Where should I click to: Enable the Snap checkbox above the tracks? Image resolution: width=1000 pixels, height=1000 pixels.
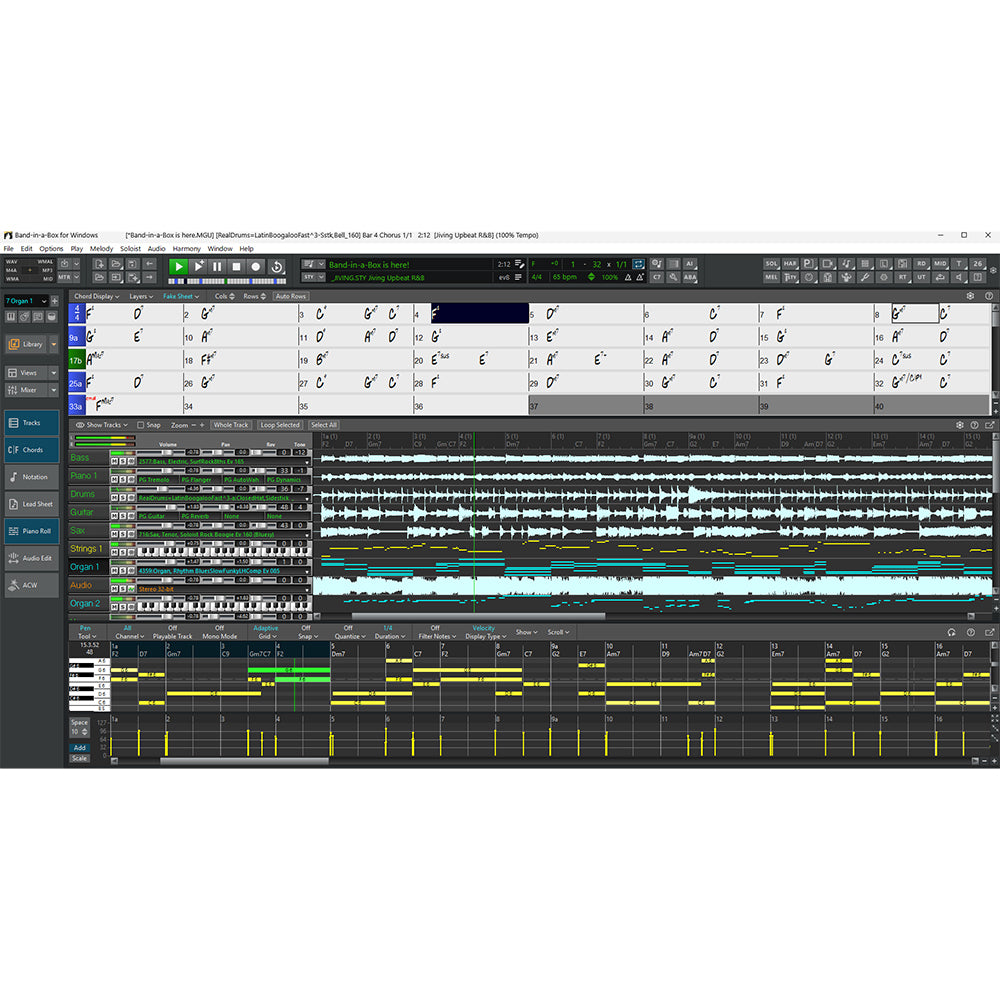click(x=141, y=424)
